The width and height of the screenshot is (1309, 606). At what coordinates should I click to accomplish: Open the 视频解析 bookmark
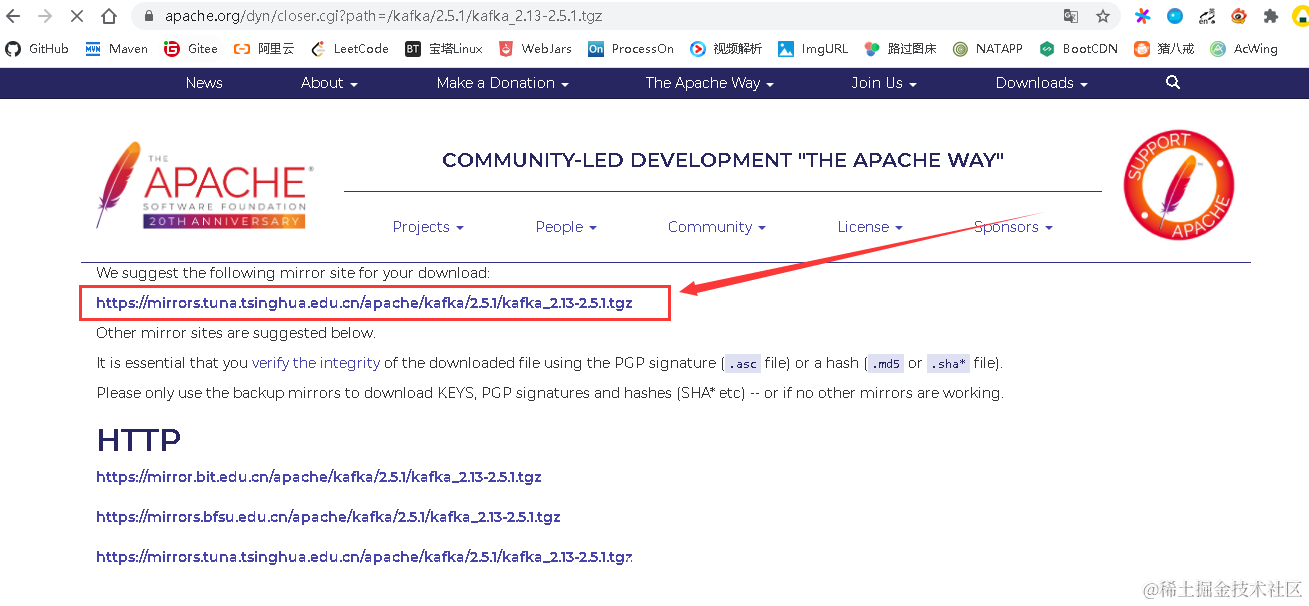pos(725,48)
